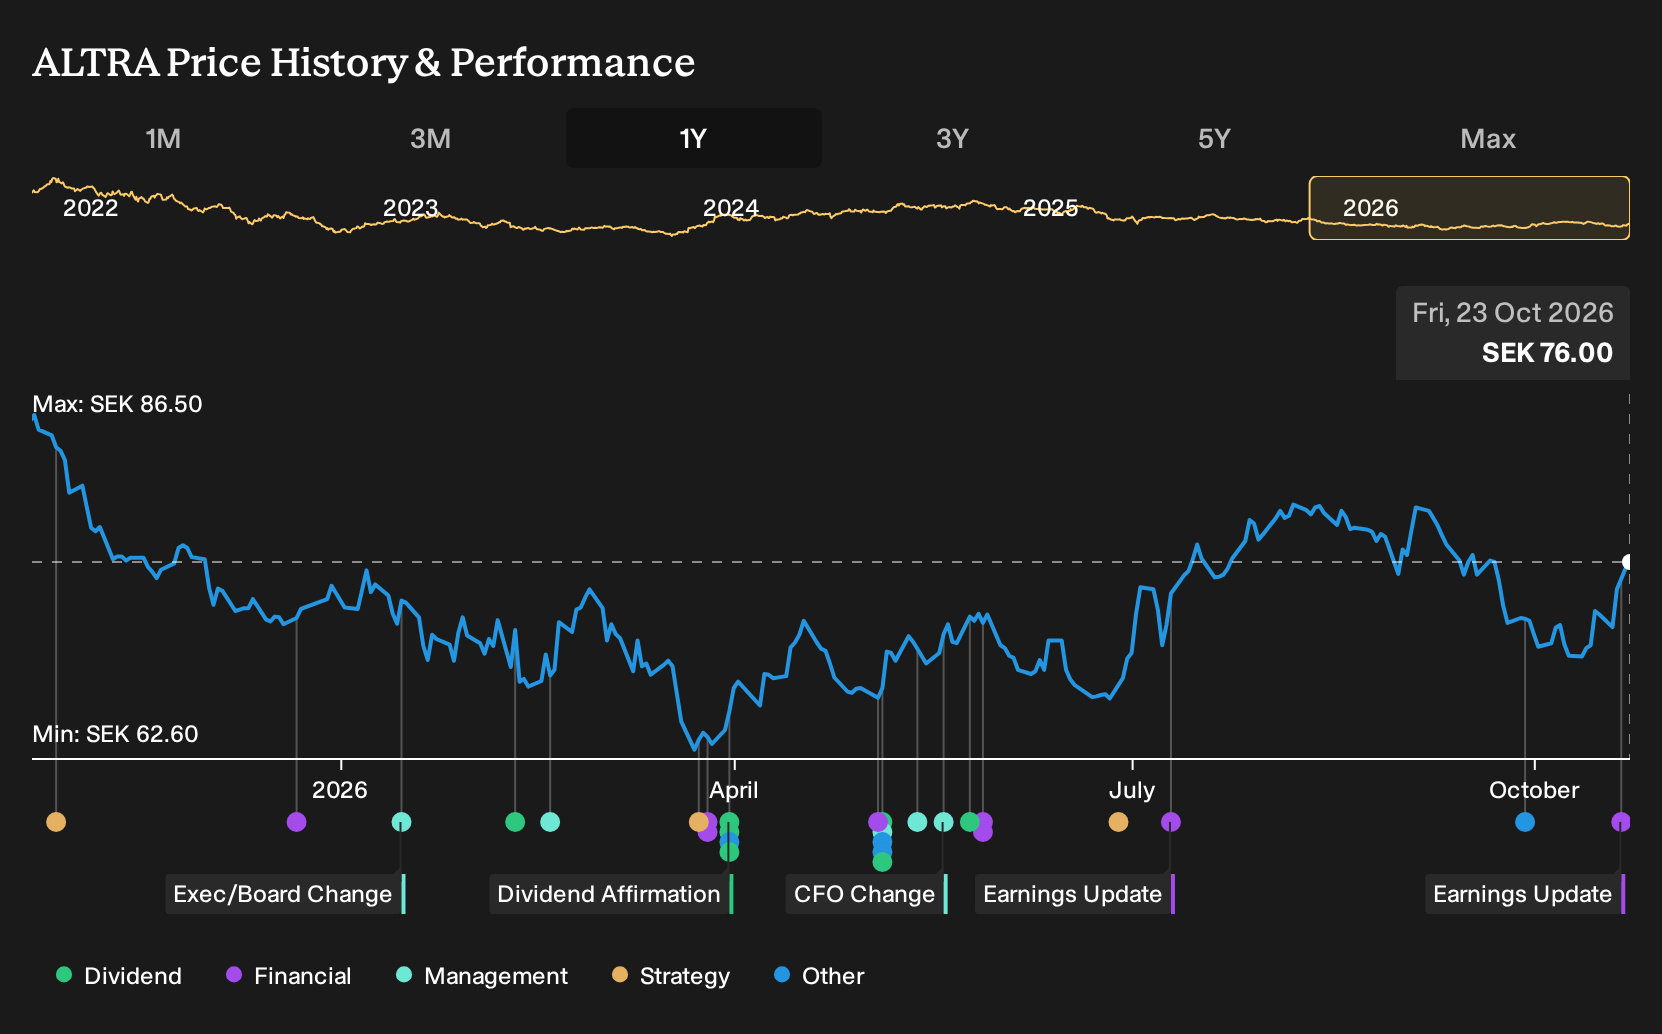Select the blue Other marker under October
The width and height of the screenshot is (1662, 1034).
point(1525,822)
